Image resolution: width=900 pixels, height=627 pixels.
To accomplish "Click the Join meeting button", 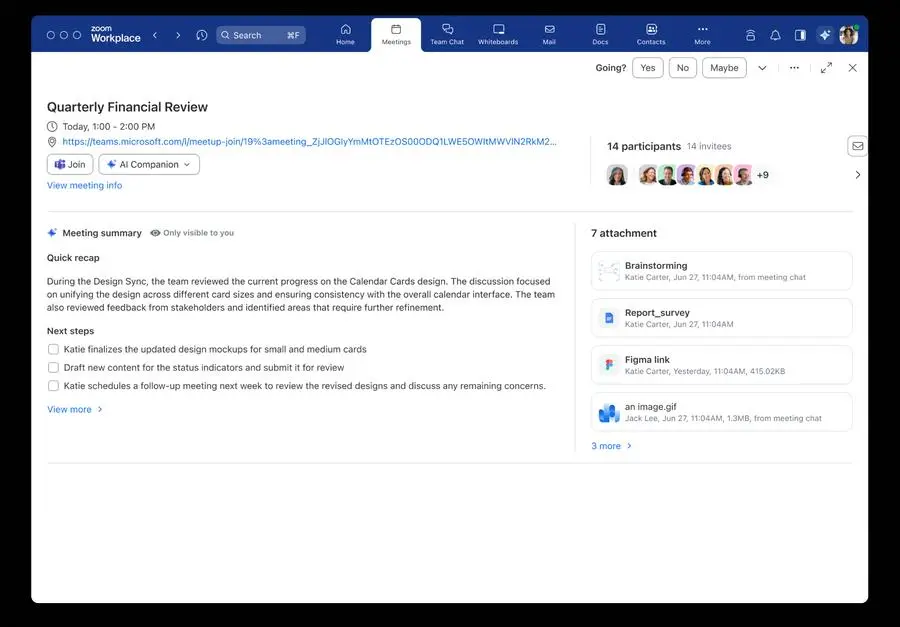I will [70, 165].
